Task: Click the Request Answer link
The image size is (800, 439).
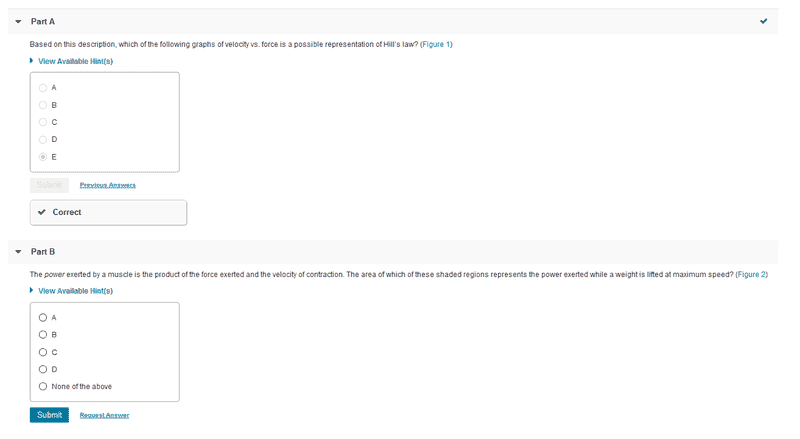Action: (104, 415)
